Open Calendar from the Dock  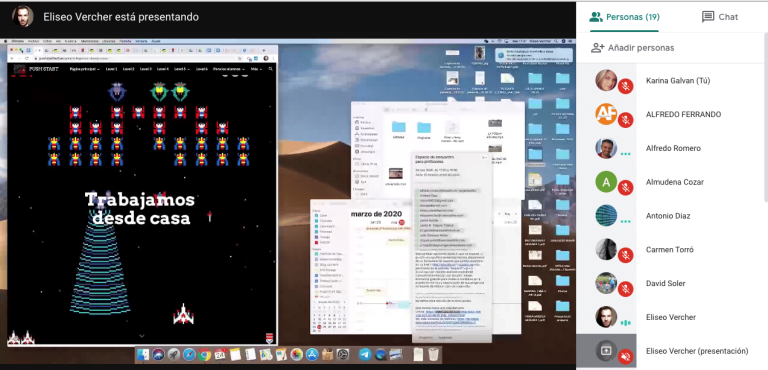click(220, 354)
